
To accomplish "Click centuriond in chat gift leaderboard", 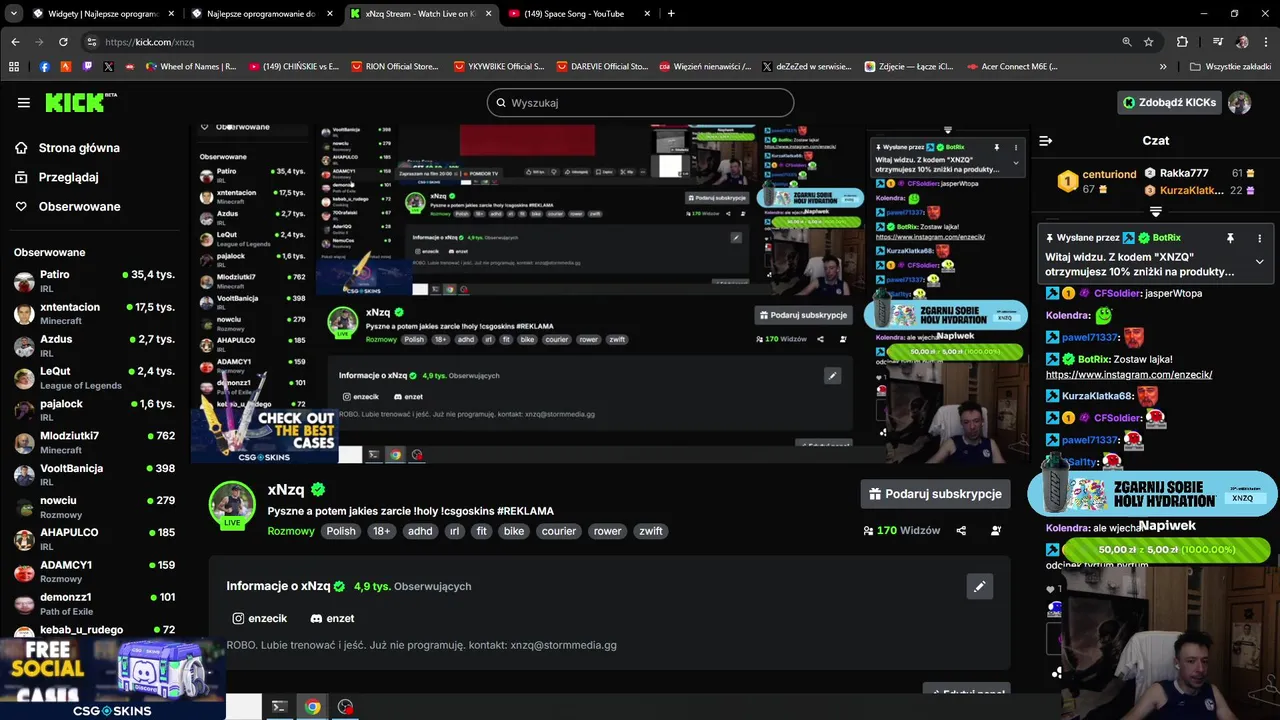I will click(x=1109, y=174).
